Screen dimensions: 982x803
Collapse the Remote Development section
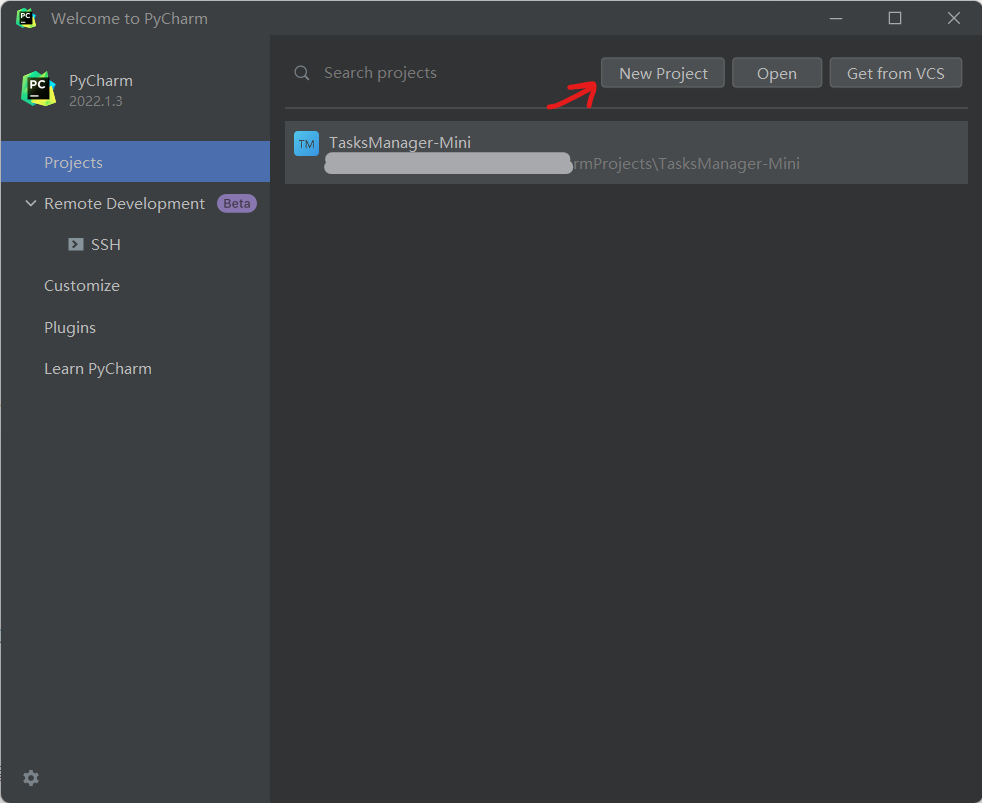(x=30, y=204)
